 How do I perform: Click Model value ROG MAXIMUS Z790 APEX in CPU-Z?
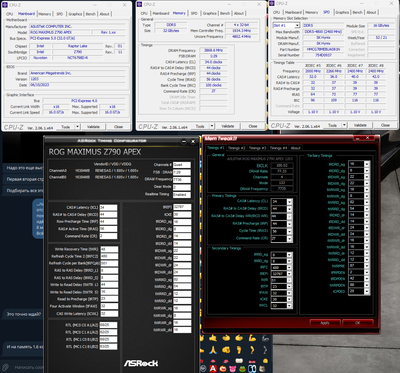60,32
